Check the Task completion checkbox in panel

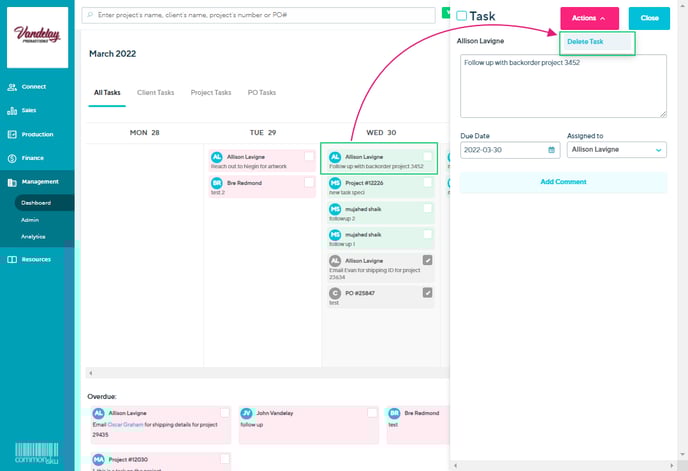tap(462, 17)
